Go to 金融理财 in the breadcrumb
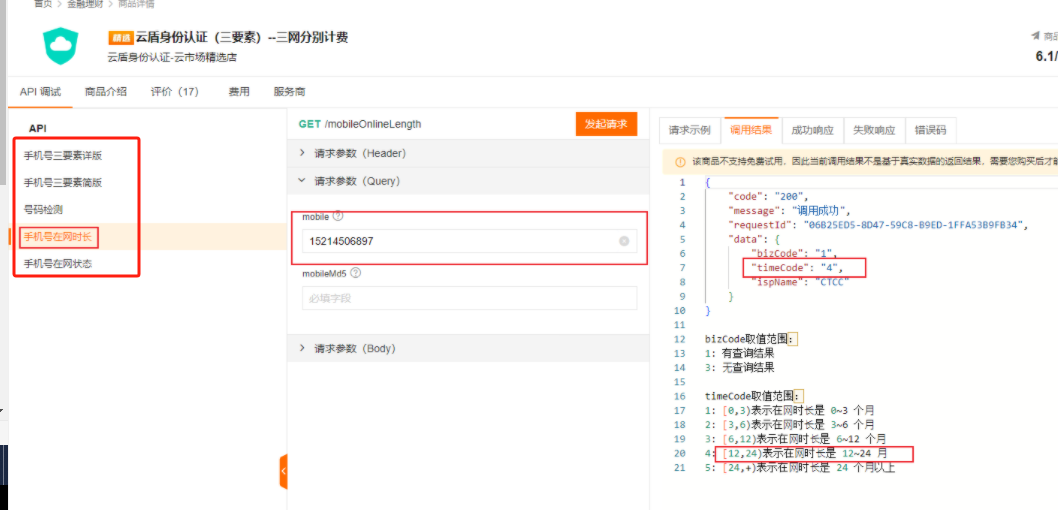 (84, 3)
